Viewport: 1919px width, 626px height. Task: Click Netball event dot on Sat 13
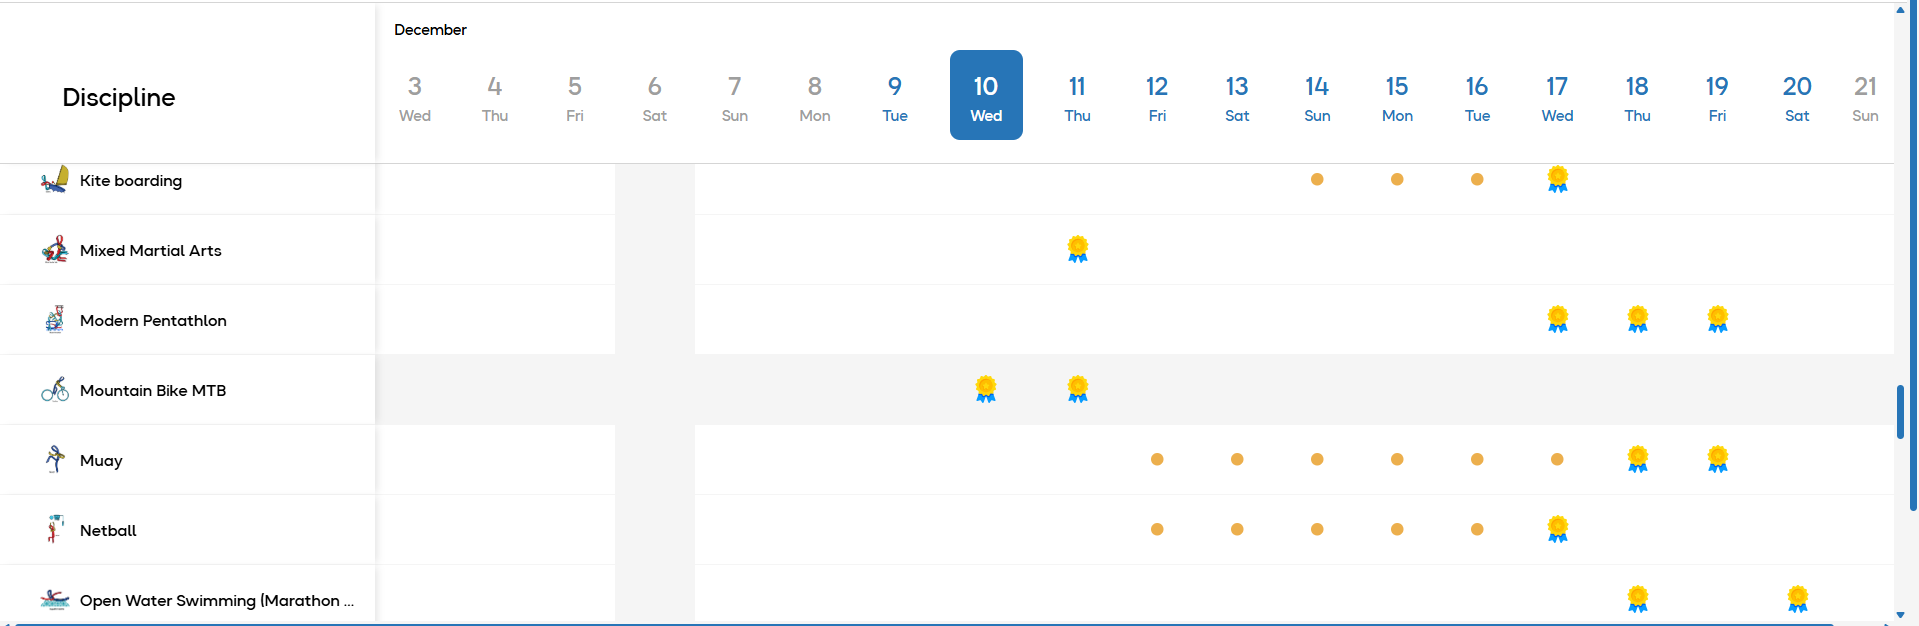pos(1237,530)
